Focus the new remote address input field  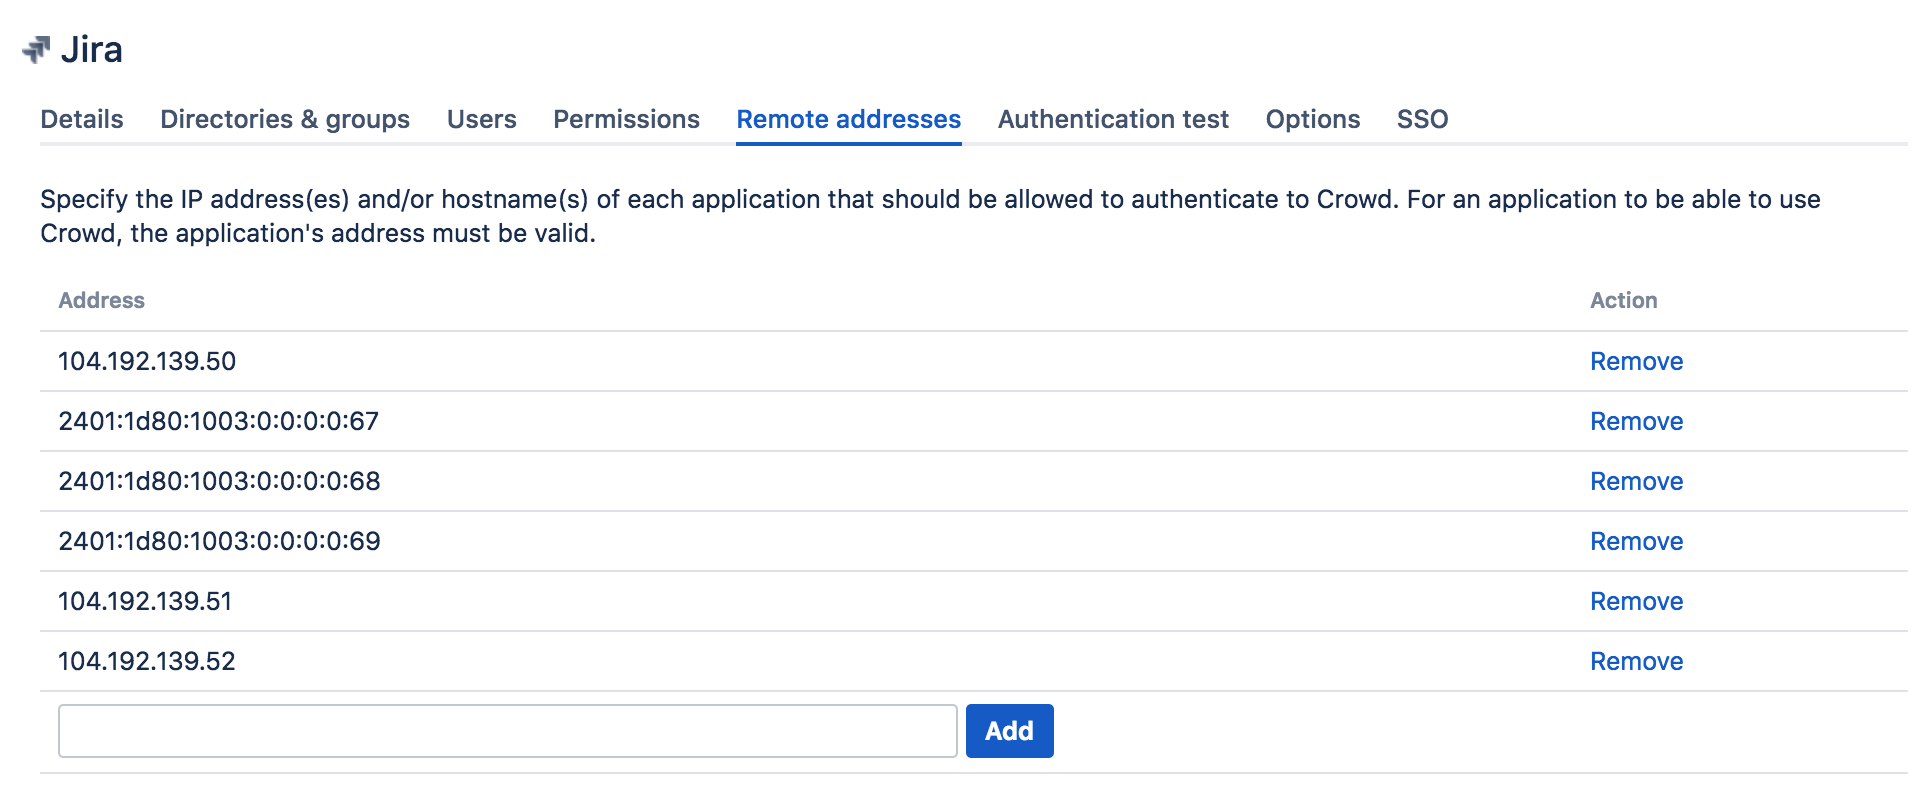[507, 731]
